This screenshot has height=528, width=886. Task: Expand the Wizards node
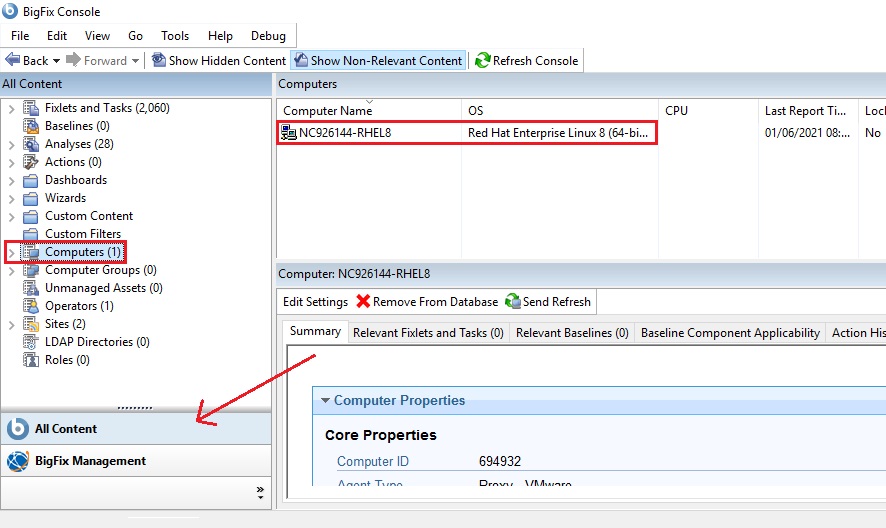pos(11,199)
